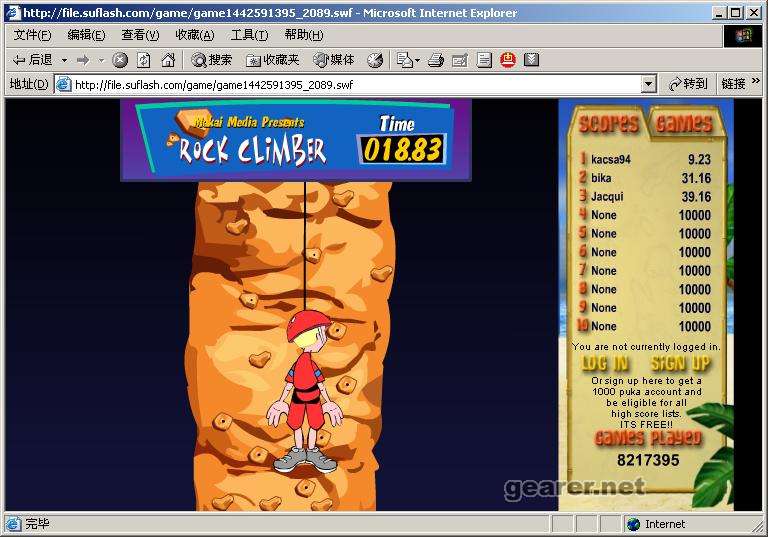Open the 搜索 search panel

(212, 60)
